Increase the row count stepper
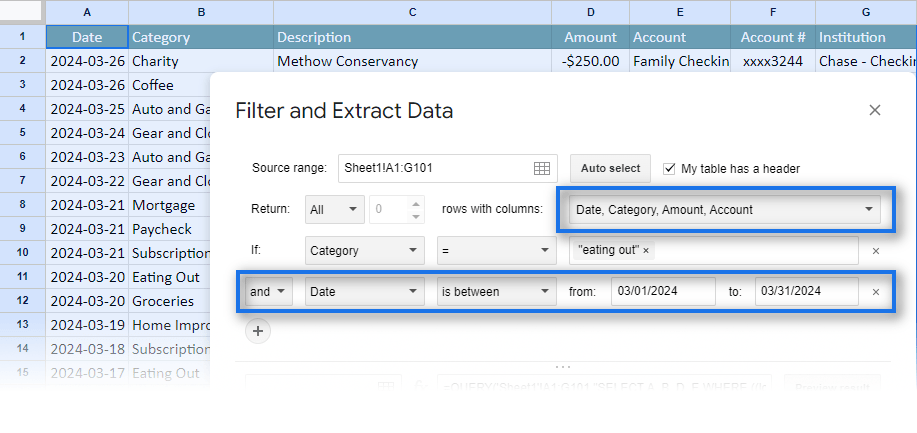The width and height of the screenshot is (917, 433). 415,204
